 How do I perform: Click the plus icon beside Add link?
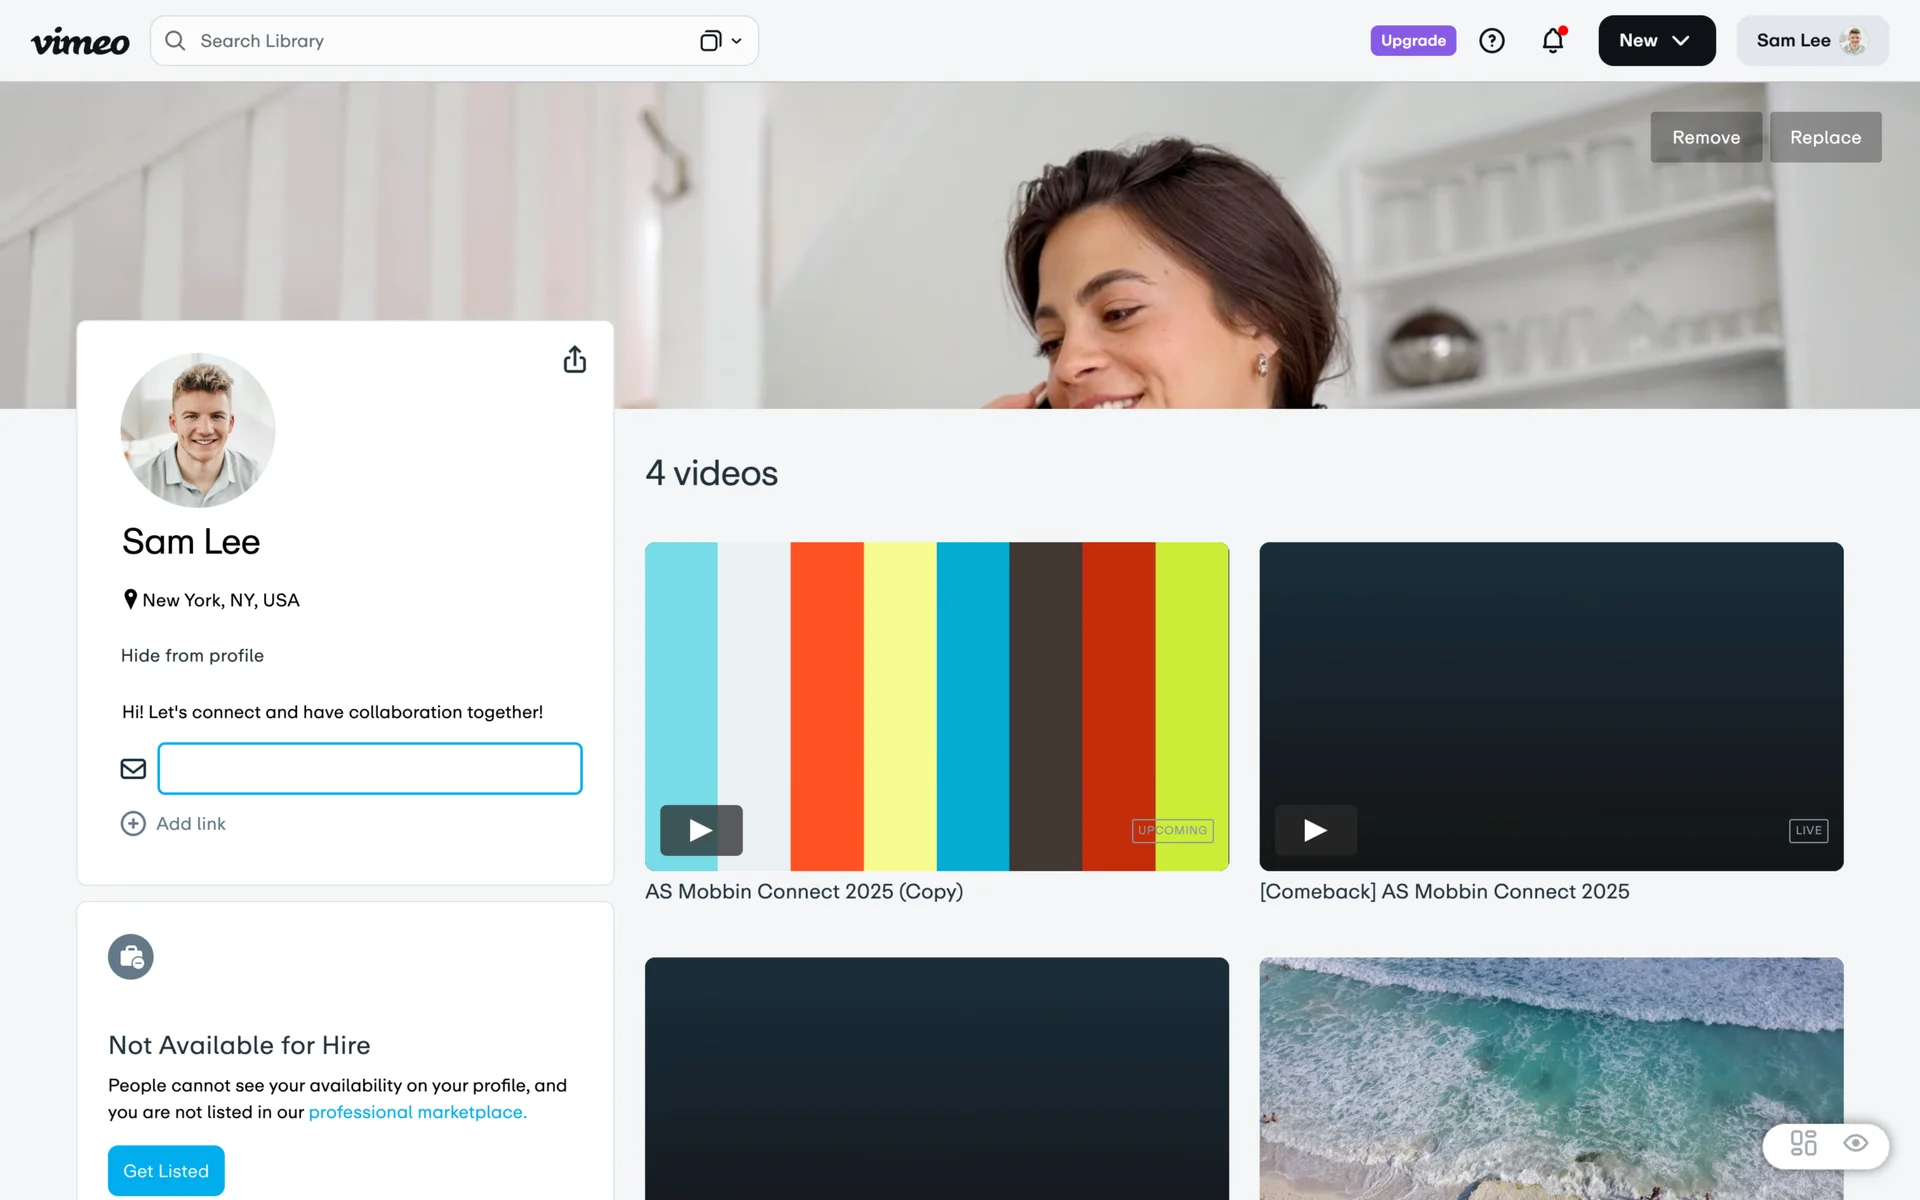coord(133,823)
